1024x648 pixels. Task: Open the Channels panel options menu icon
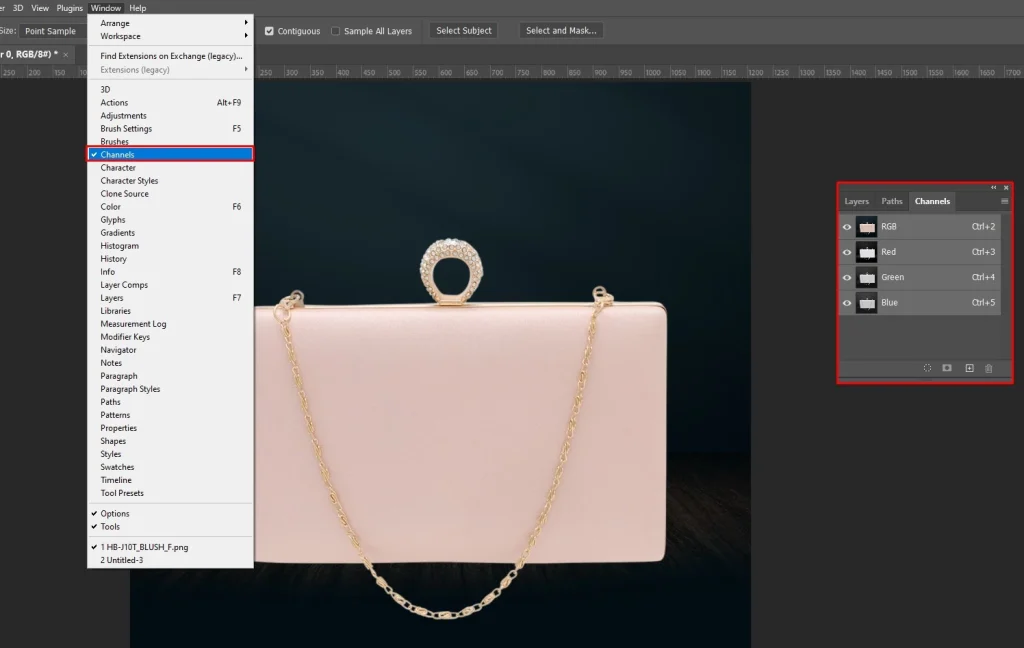pos(1005,201)
